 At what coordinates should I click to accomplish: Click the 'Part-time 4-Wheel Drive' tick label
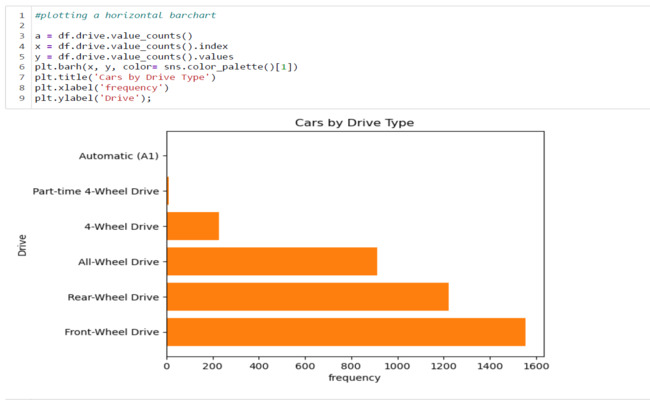[x=95, y=191]
